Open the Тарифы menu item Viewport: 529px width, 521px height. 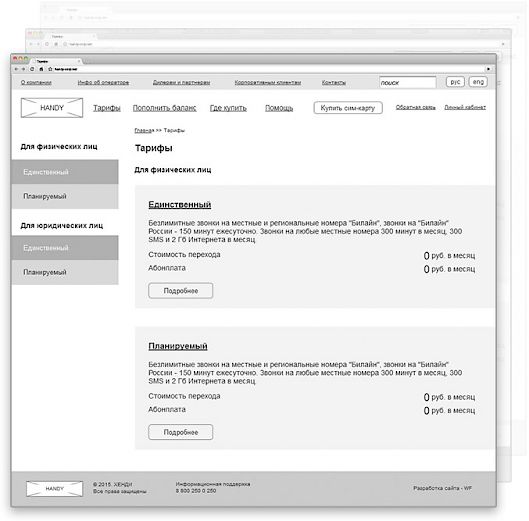point(107,108)
